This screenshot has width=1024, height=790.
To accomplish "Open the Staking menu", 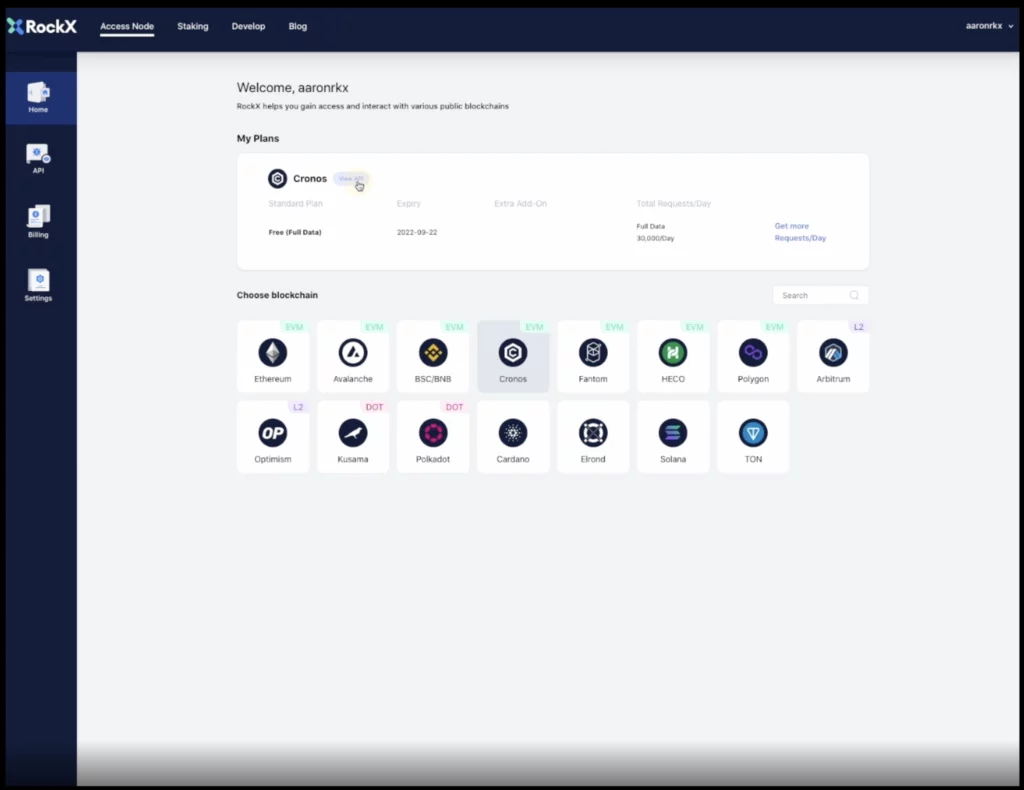I will 193,26.
